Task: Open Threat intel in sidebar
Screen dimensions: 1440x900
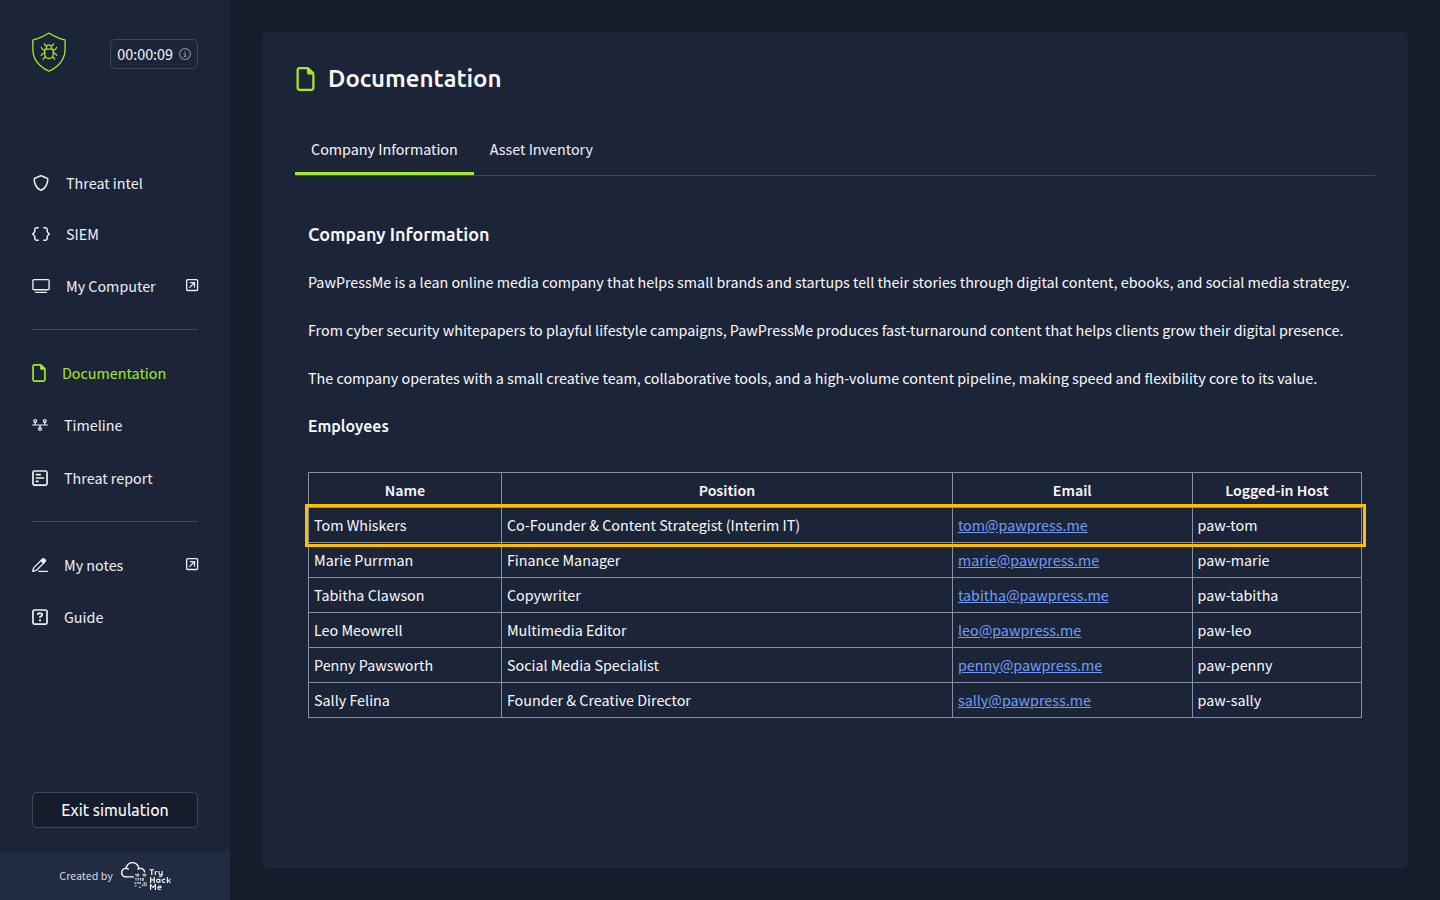Action: pyautogui.click(x=104, y=183)
